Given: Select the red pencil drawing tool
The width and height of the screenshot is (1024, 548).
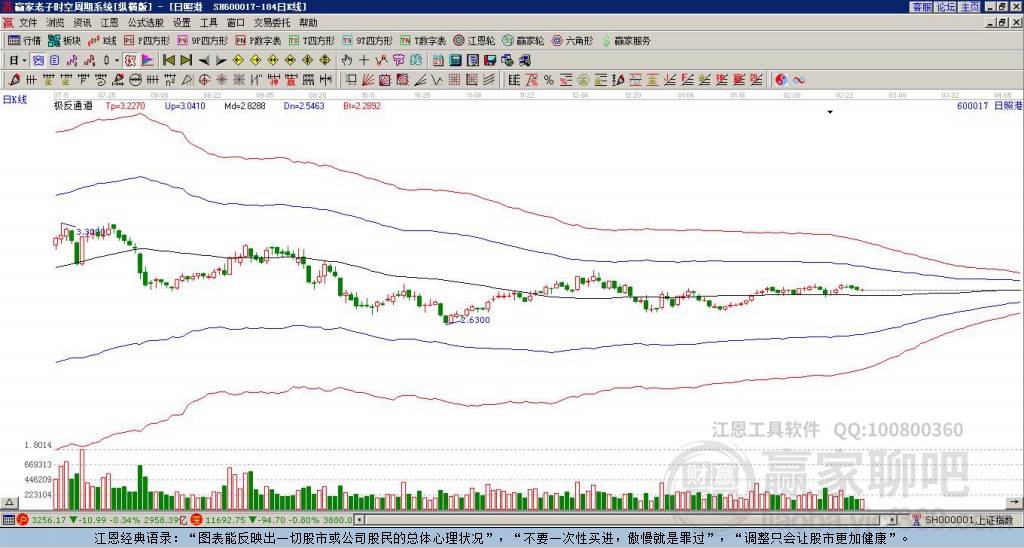Looking at the screenshot, I should (13, 80).
